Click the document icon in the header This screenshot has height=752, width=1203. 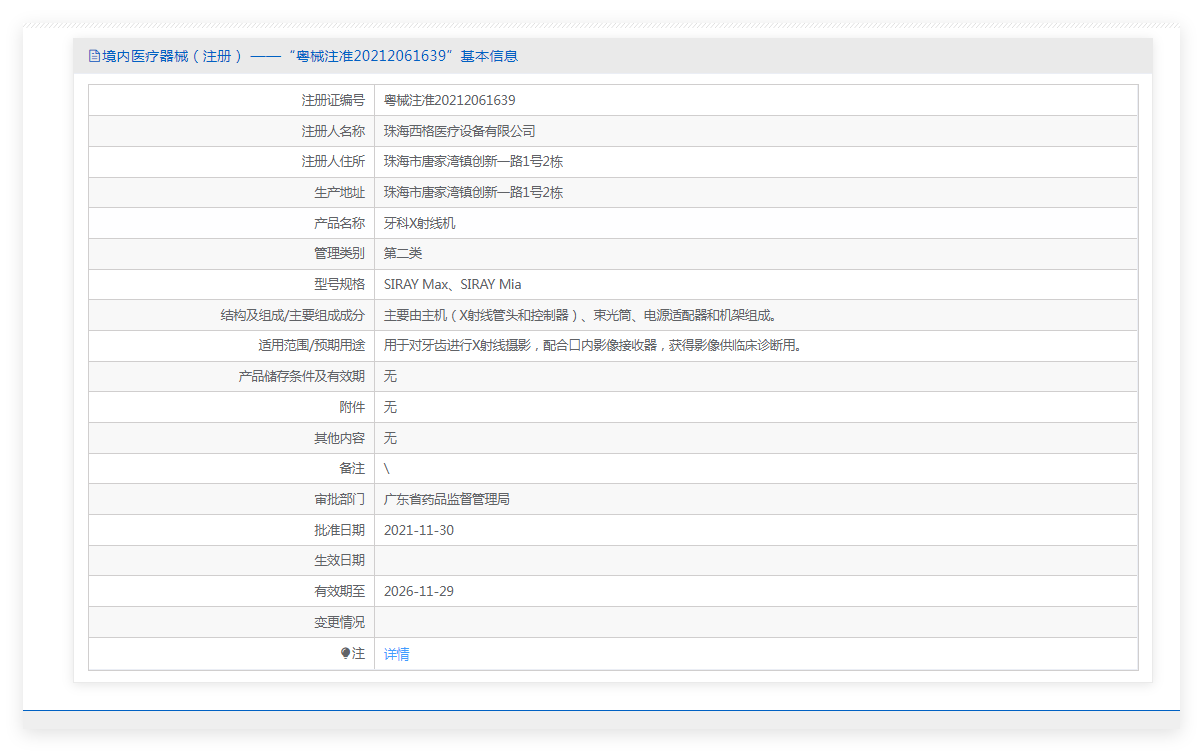(94, 56)
